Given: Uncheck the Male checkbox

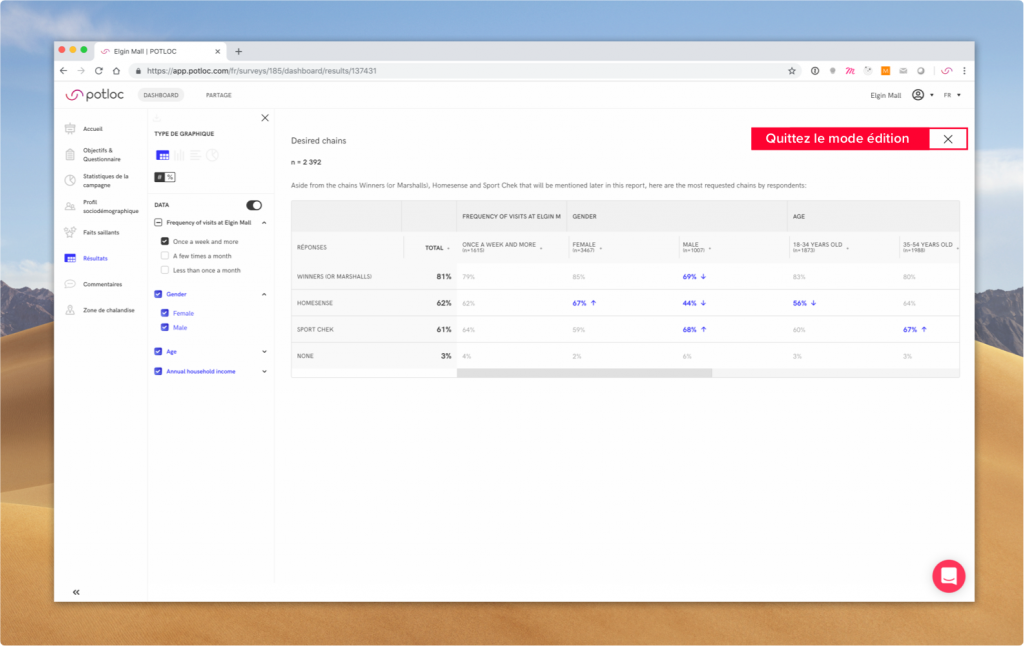Looking at the screenshot, I should [165, 327].
